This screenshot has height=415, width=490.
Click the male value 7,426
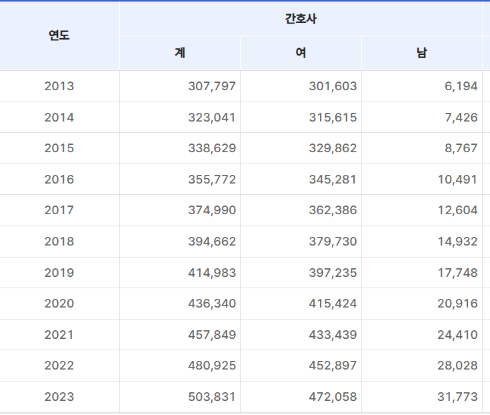pyautogui.click(x=461, y=118)
